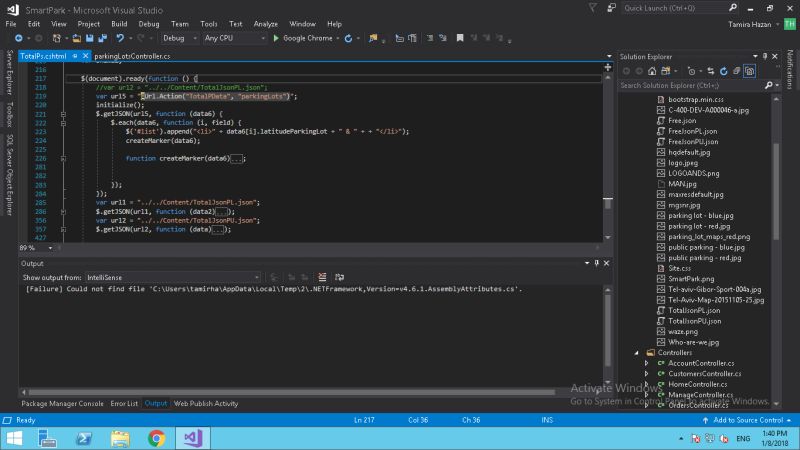This screenshot has width=800, height=450.
Task: Click the Solution Explorer search magnifier icon
Action: pyautogui.click(x=769, y=86)
